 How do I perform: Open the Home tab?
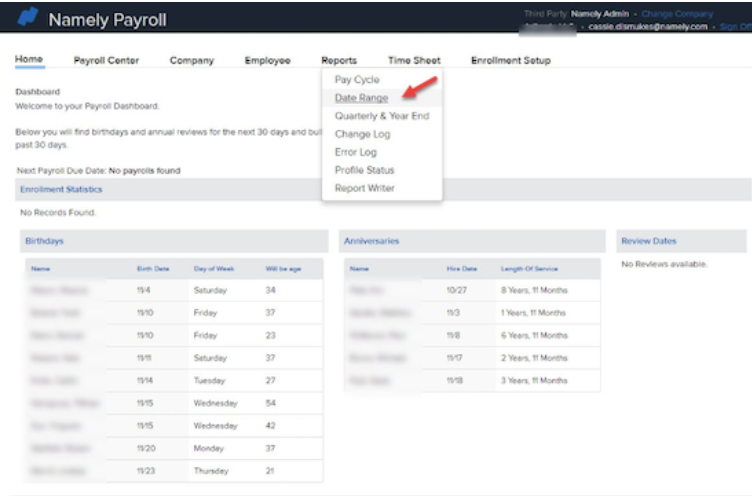(29, 60)
